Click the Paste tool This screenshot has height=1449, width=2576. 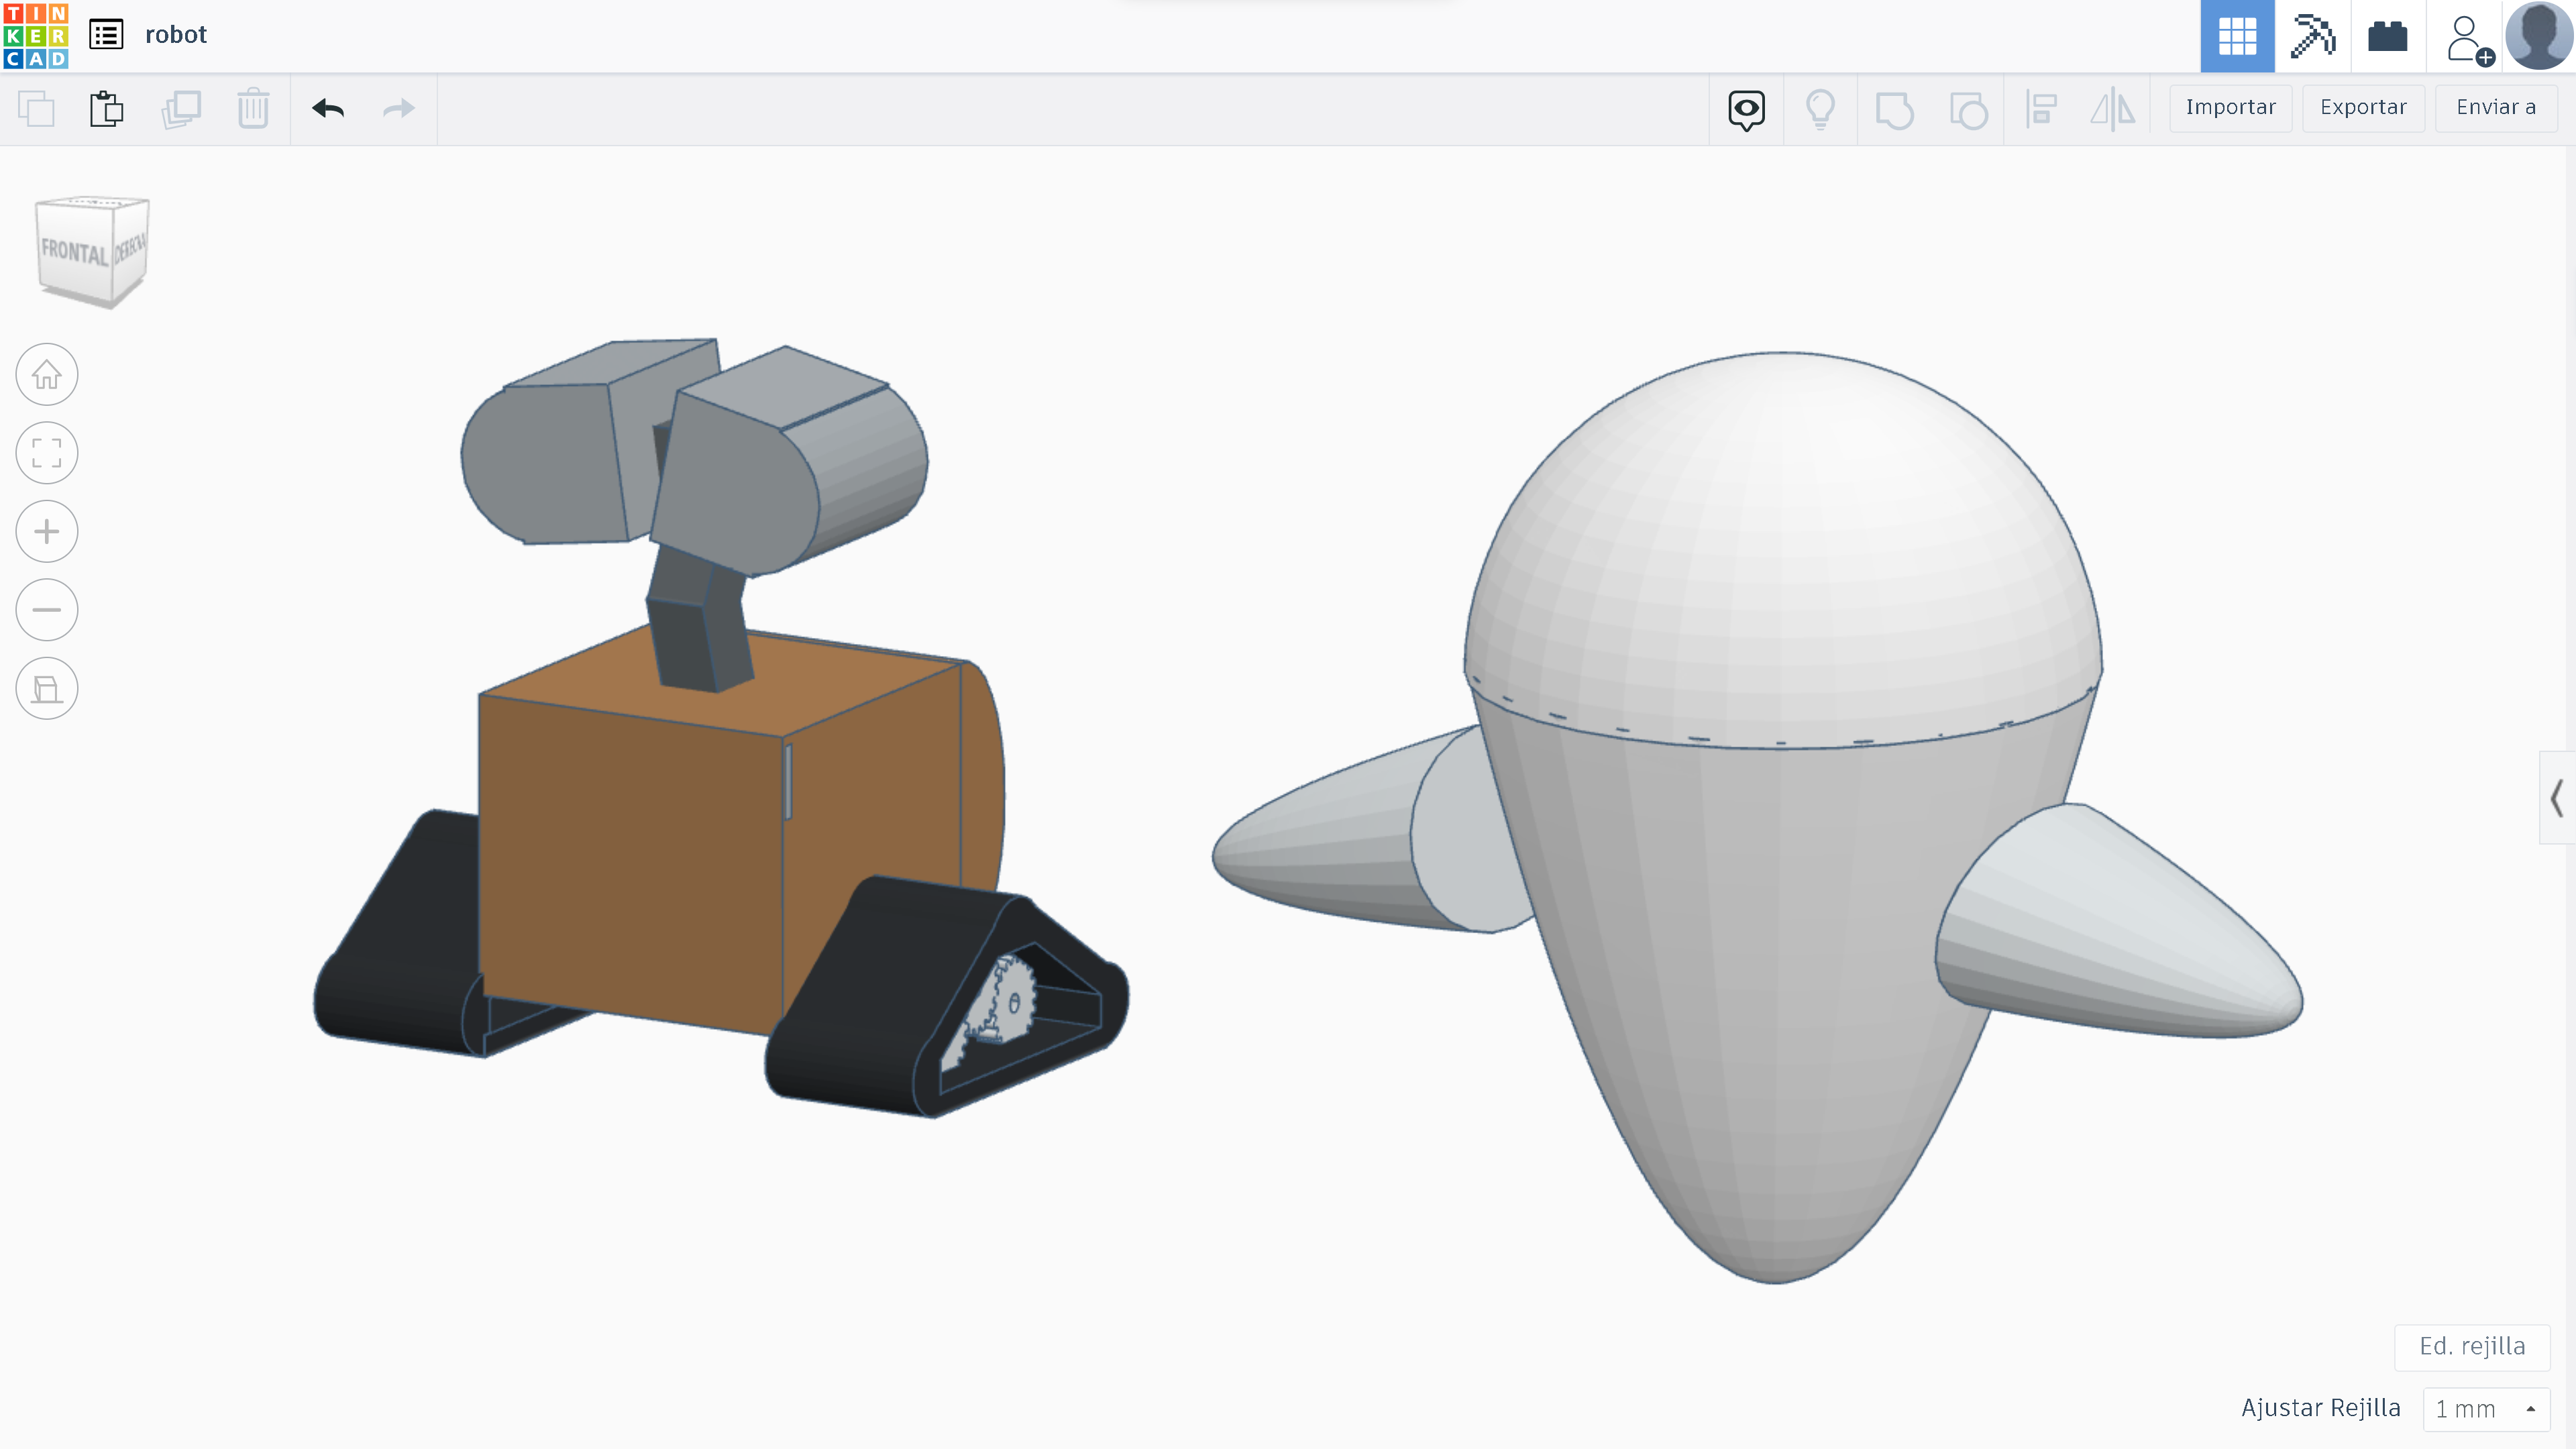click(106, 109)
